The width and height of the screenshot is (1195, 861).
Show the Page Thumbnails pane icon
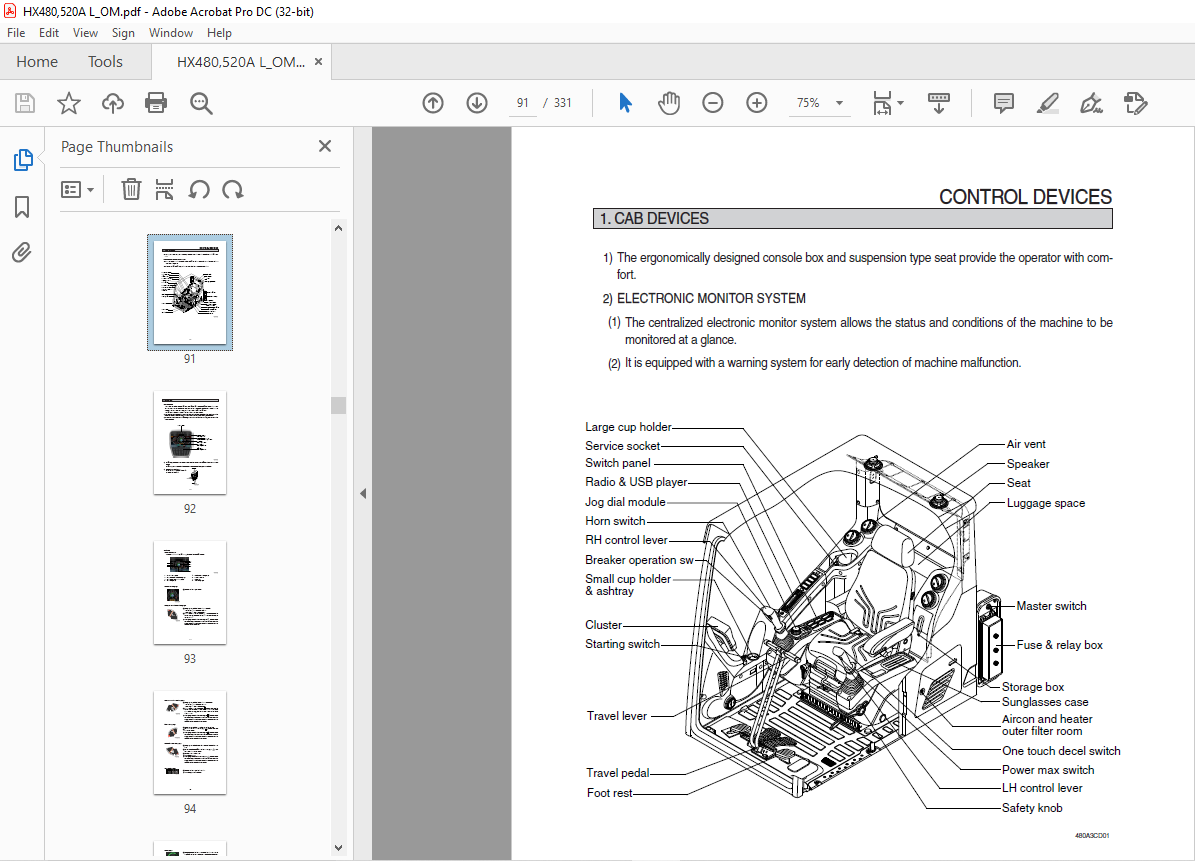click(x=23, y=160)
